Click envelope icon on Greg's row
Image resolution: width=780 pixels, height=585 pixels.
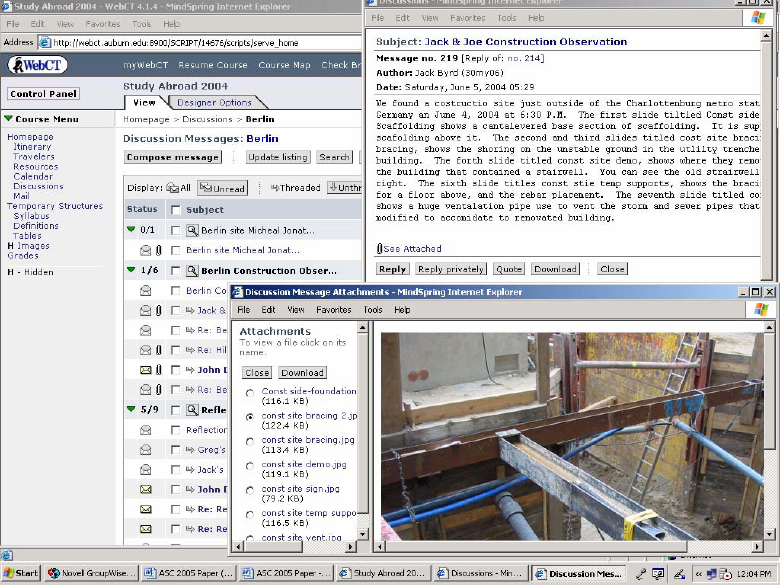point(145,450)
